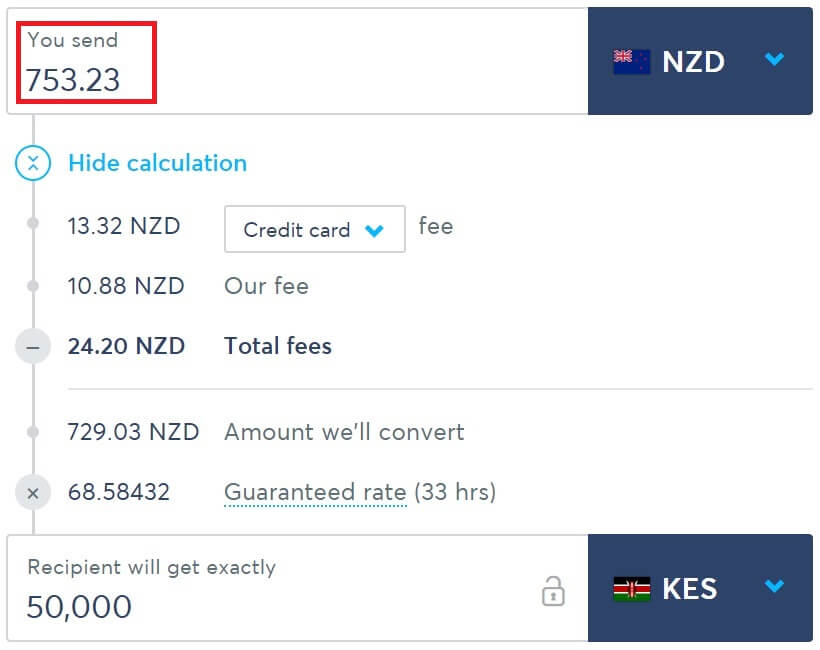Select the 24.20 NZD Total fees row
820x650 pixels.
point(199,346)
